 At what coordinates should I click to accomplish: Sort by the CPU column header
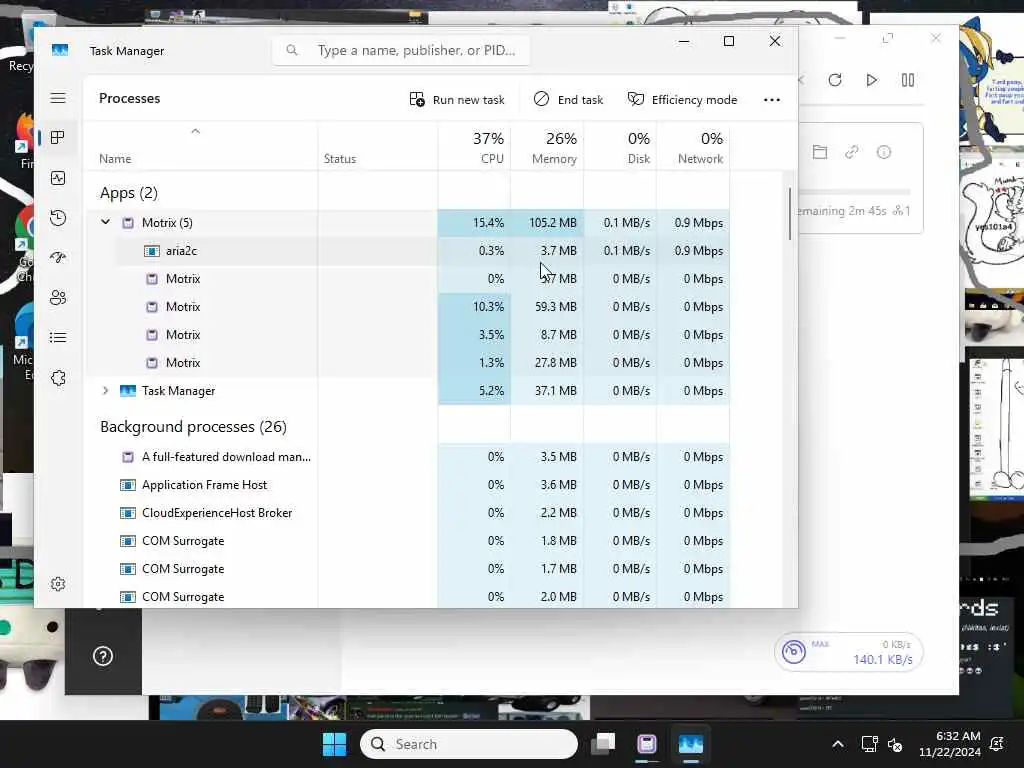pyautogui.click(x=488, y=148)
